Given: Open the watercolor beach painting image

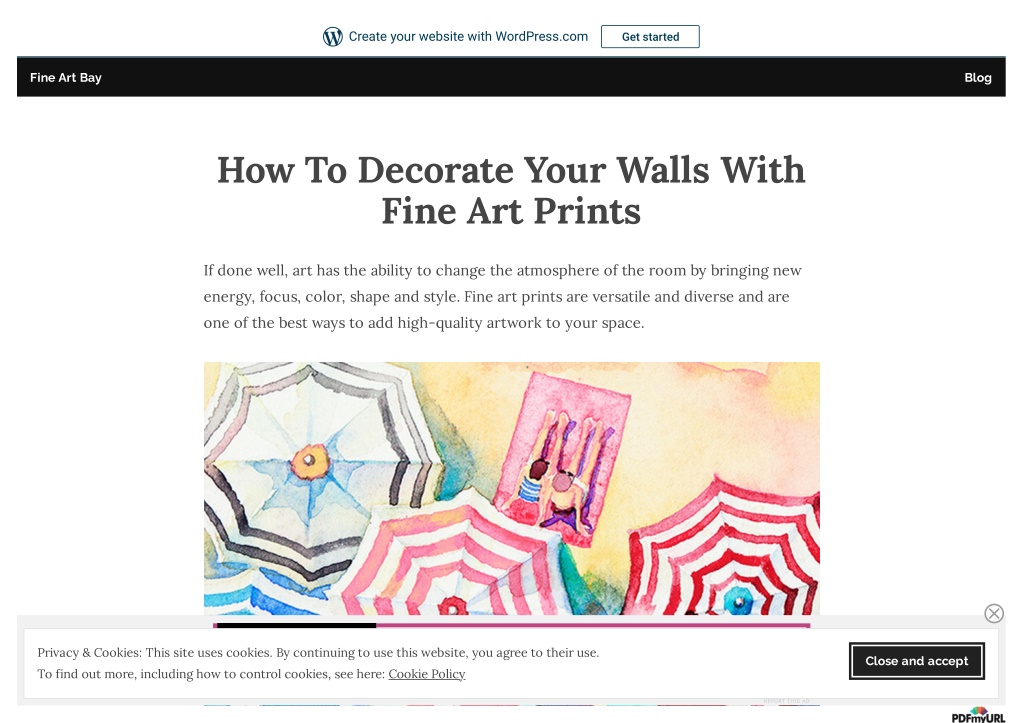Looking at the screenshot, I should click(x=511, y=489).
